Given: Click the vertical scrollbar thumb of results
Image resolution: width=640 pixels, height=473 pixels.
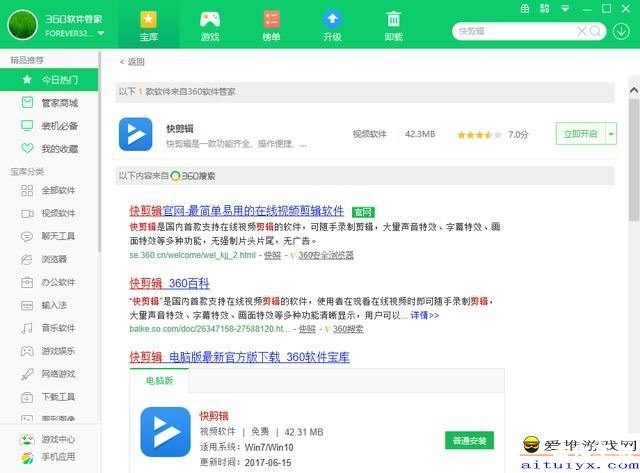Looking at the screenshot, I should 634,159.
